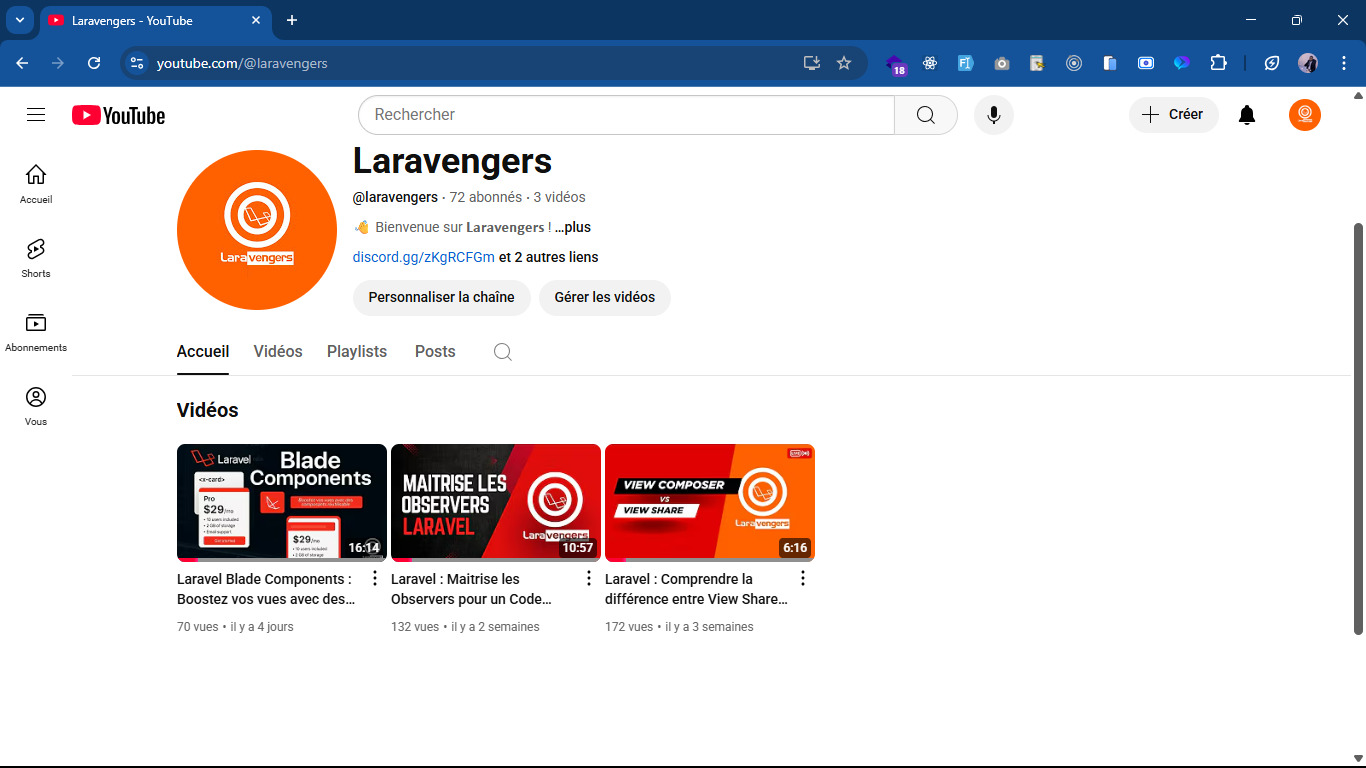Show the 2 autres liens
Viewport: 1366px width, 768px height.
[549, 257]
